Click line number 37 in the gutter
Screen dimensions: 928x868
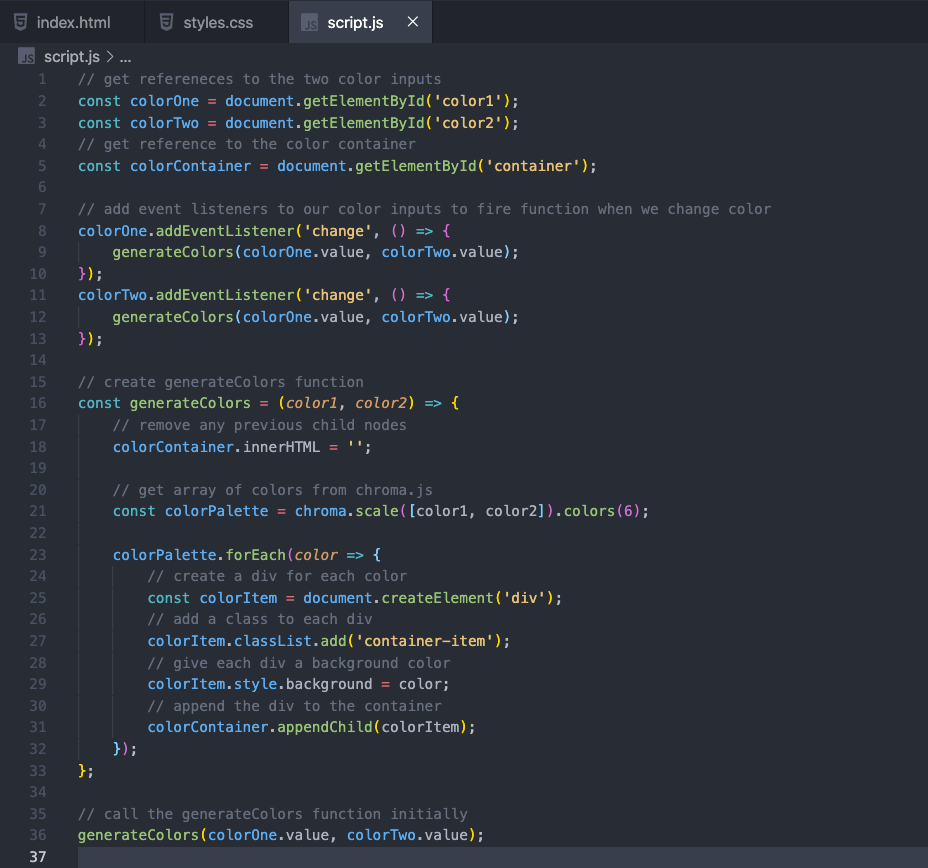38,857
